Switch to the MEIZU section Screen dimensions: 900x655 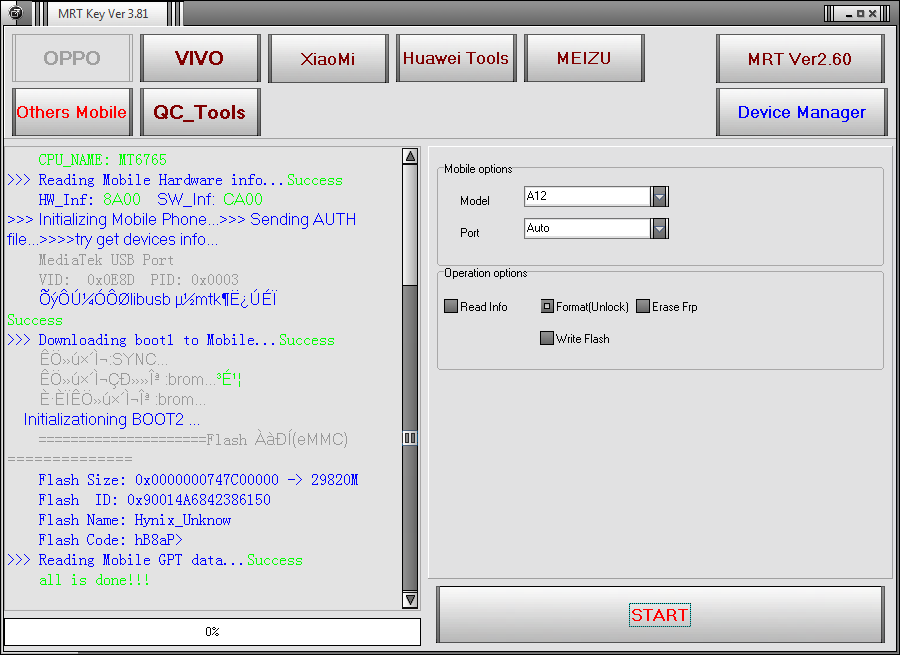(x=584, y=58)
